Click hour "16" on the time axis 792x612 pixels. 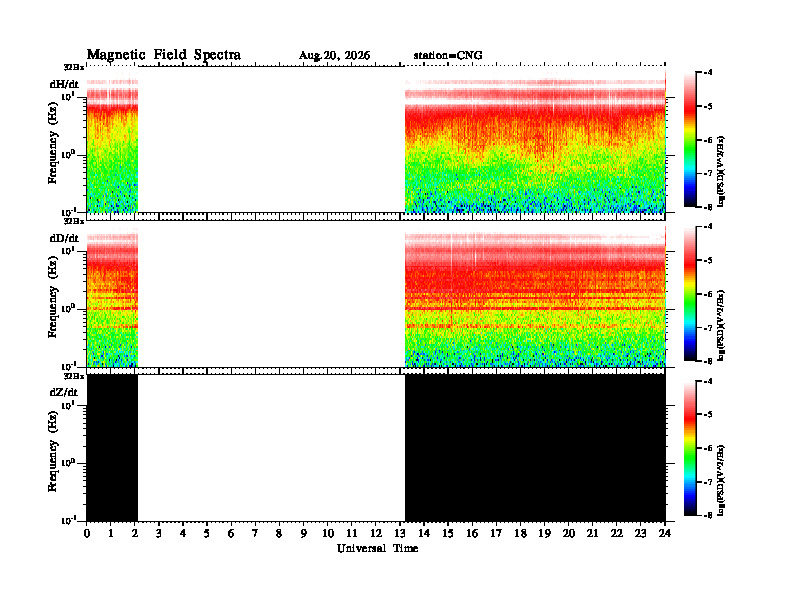pyautogui.click(x=472, y=533)
